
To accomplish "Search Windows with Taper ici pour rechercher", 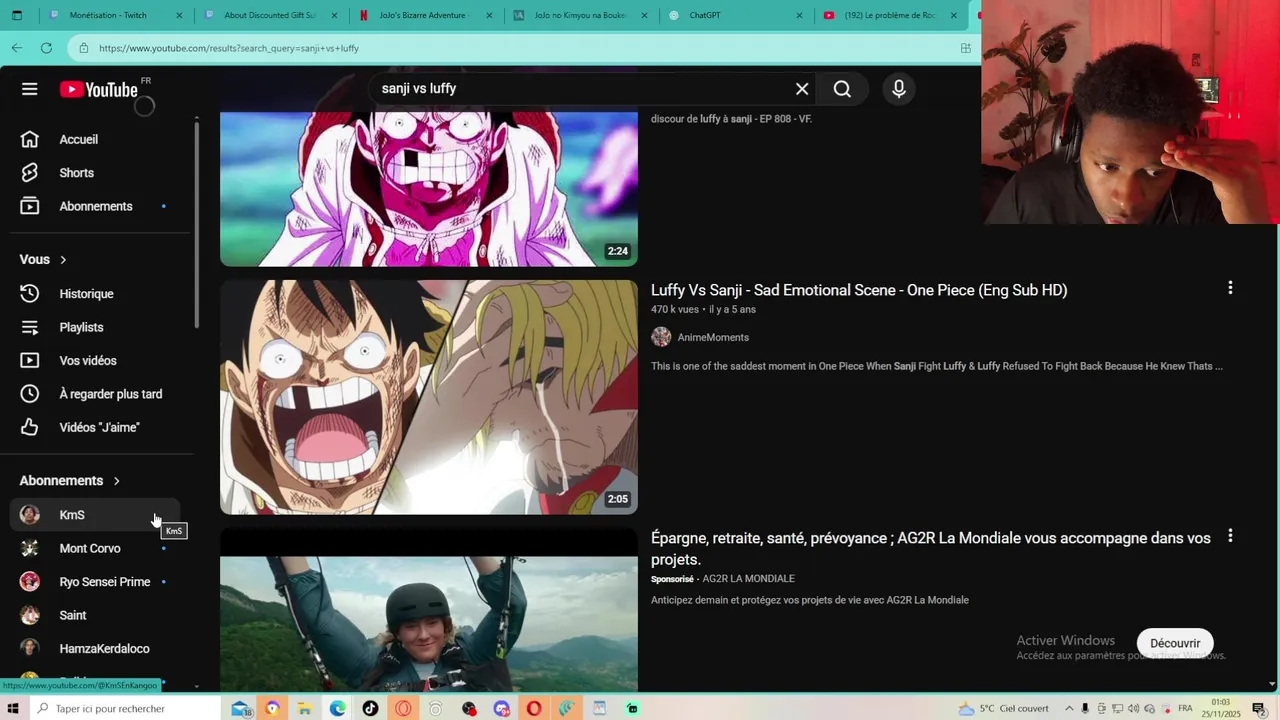I will [x=123, y=708].
